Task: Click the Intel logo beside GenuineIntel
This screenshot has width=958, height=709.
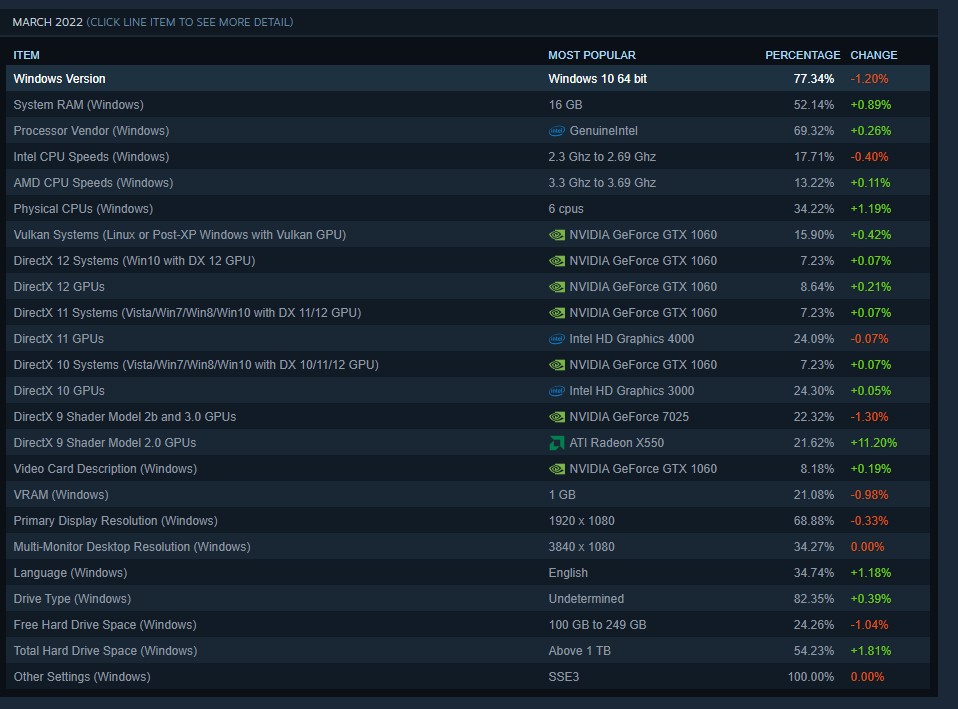Action: click(557, 131)
